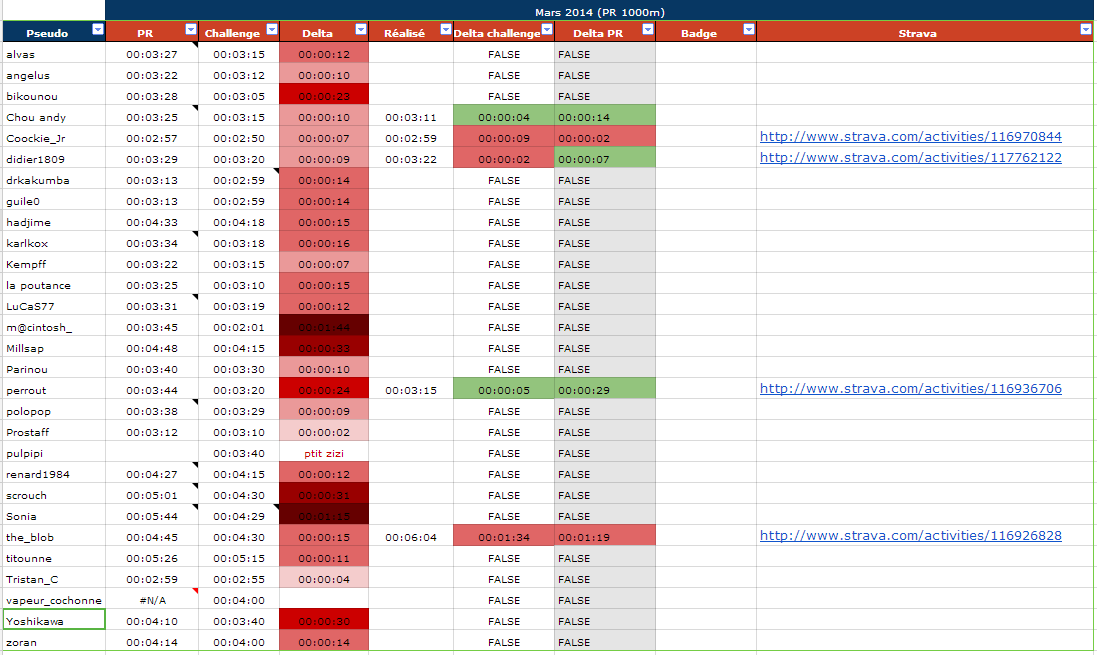Open the PR column filter dropdown
This screenshot has height=655, width=1097.
click(x=191, y=29)
